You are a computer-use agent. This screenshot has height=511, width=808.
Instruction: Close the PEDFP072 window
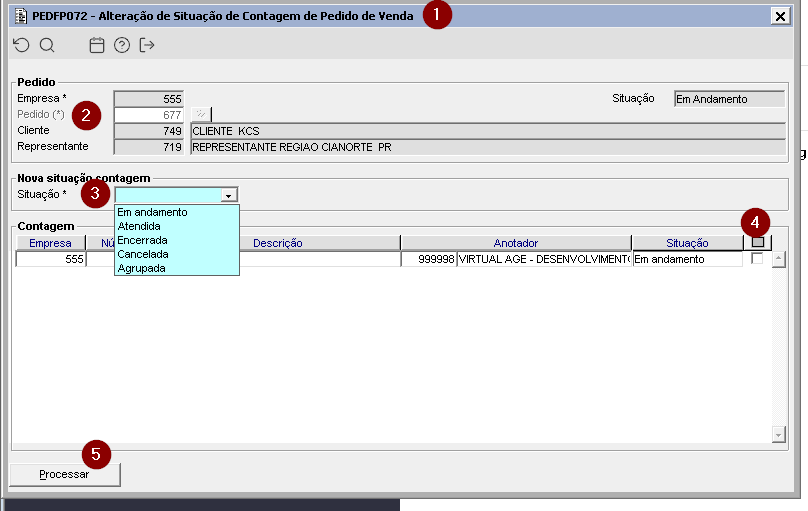[x=781, y=16]
